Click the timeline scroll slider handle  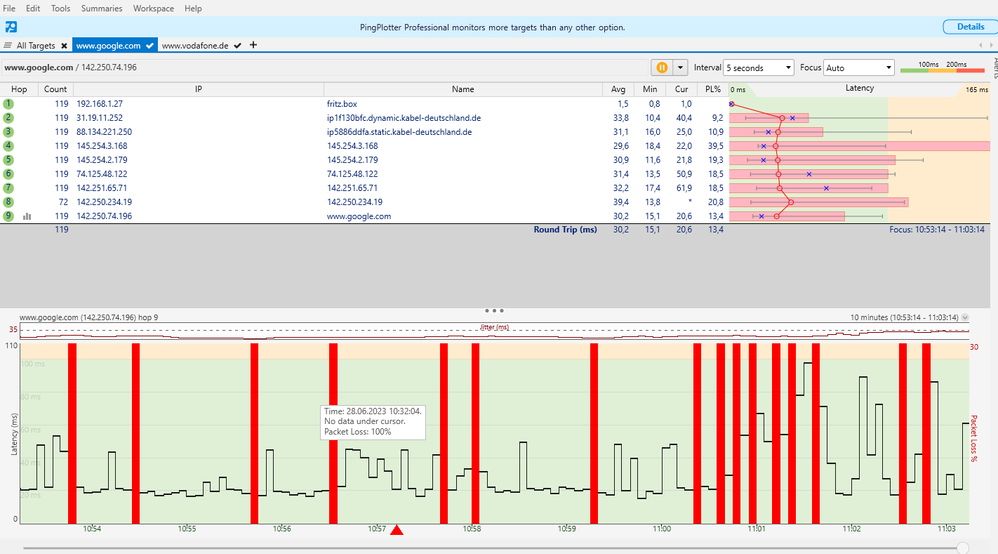[963, 548]
